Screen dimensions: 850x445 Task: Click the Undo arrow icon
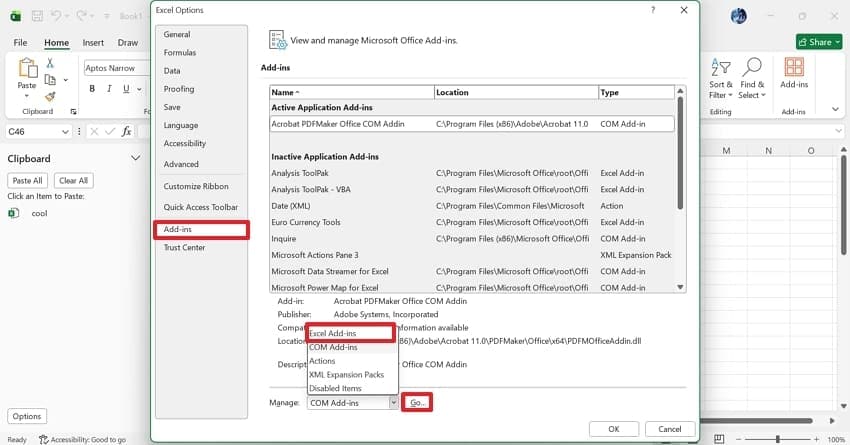(x=56, y=16)
